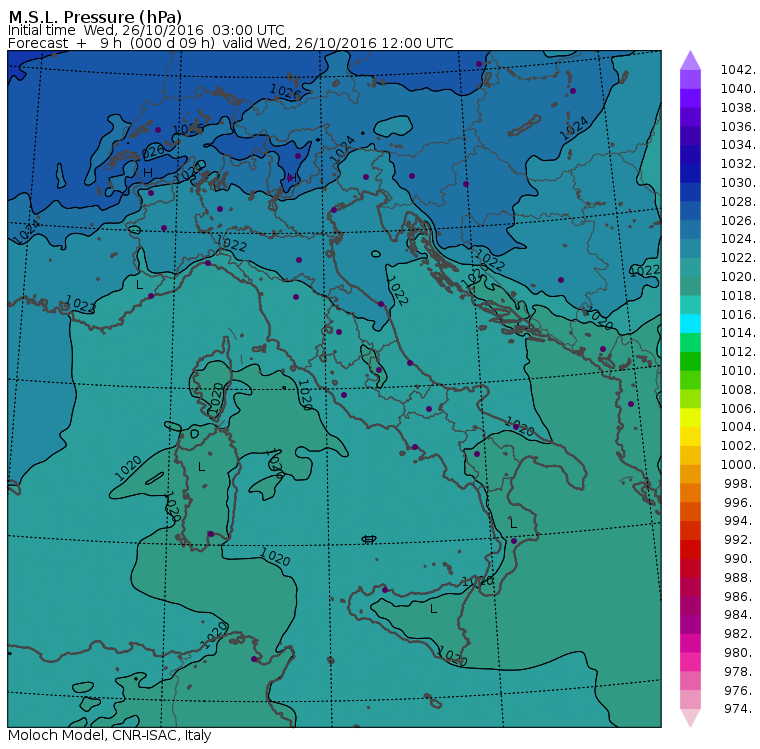Click the '1014.' legend label
This screenshot has height=749, width=760.
tap(738, 333)
